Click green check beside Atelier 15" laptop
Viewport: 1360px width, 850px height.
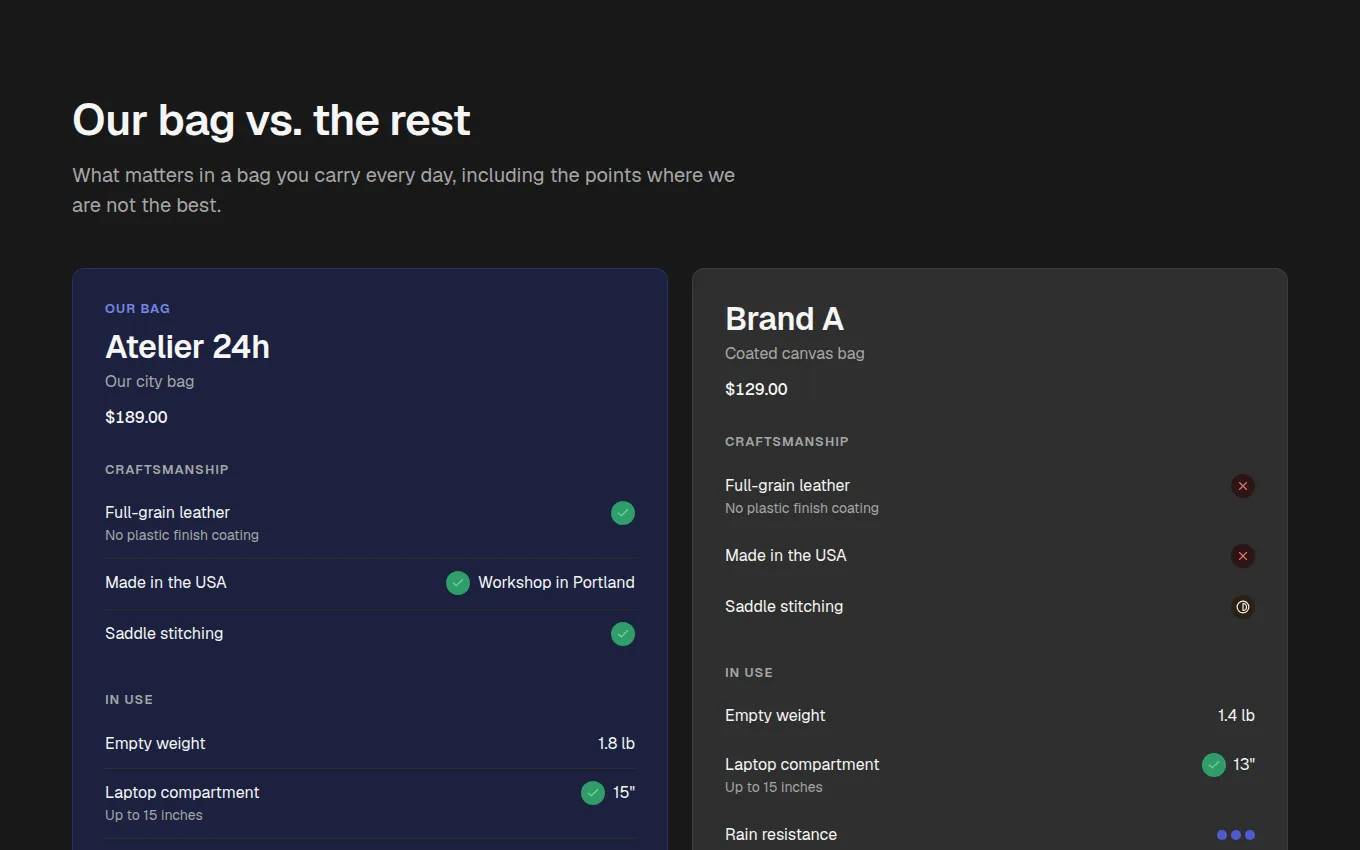tap(593, 793)
